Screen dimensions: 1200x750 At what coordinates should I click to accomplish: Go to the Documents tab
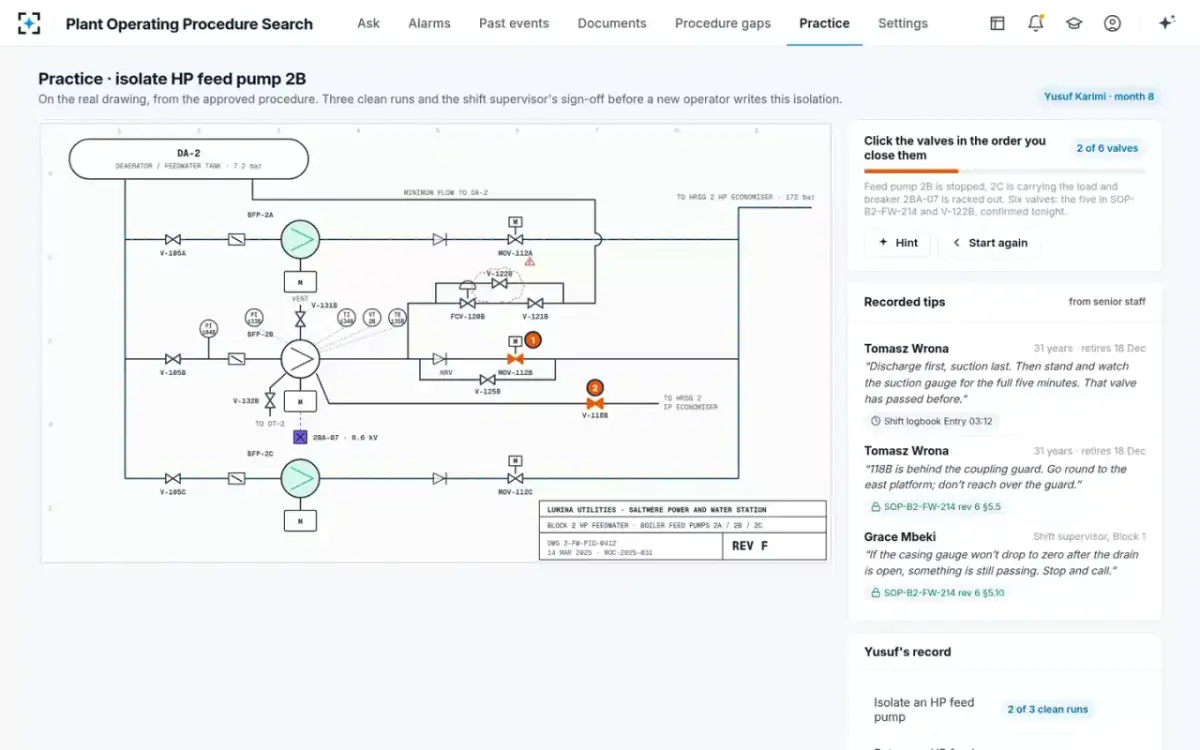pos(612,23)
